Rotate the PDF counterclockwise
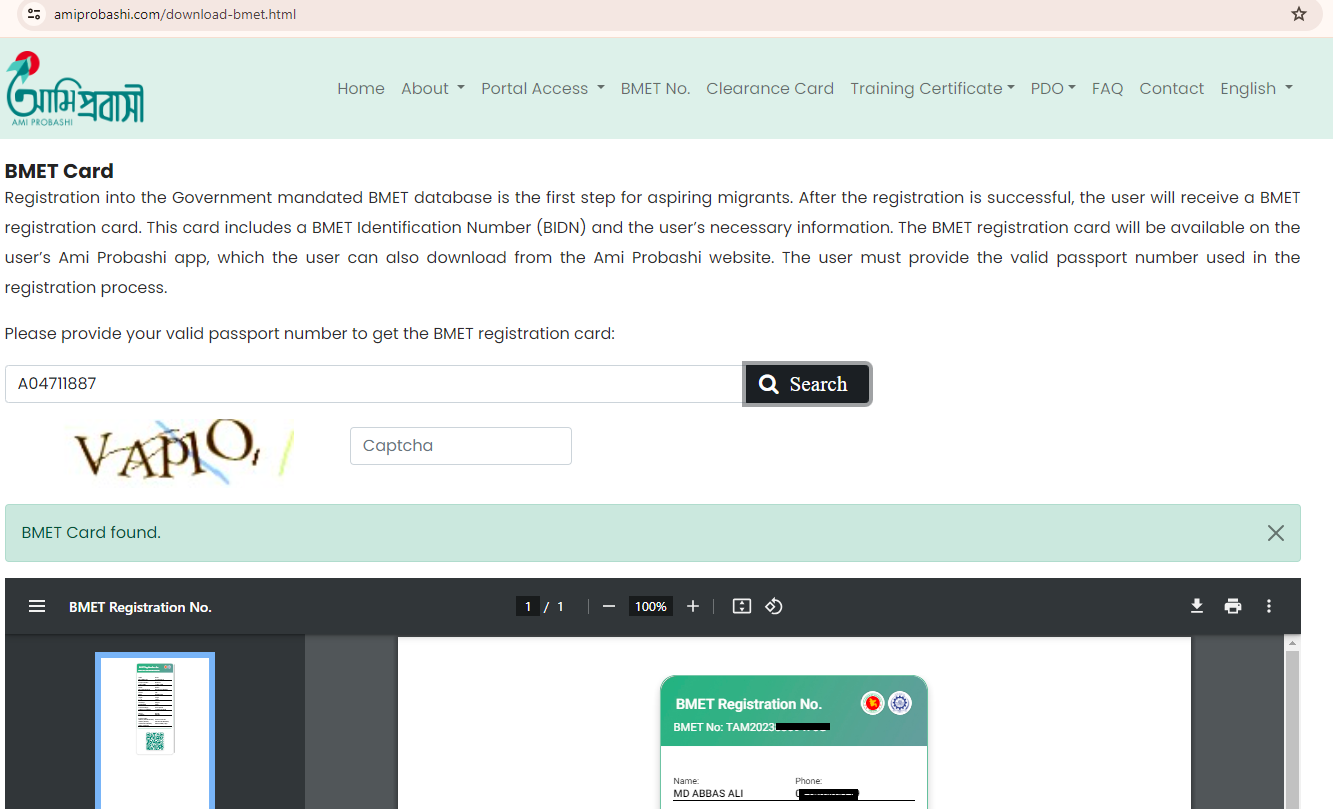Viewport: 1333px width, 809px height. (x=773, y=606)
